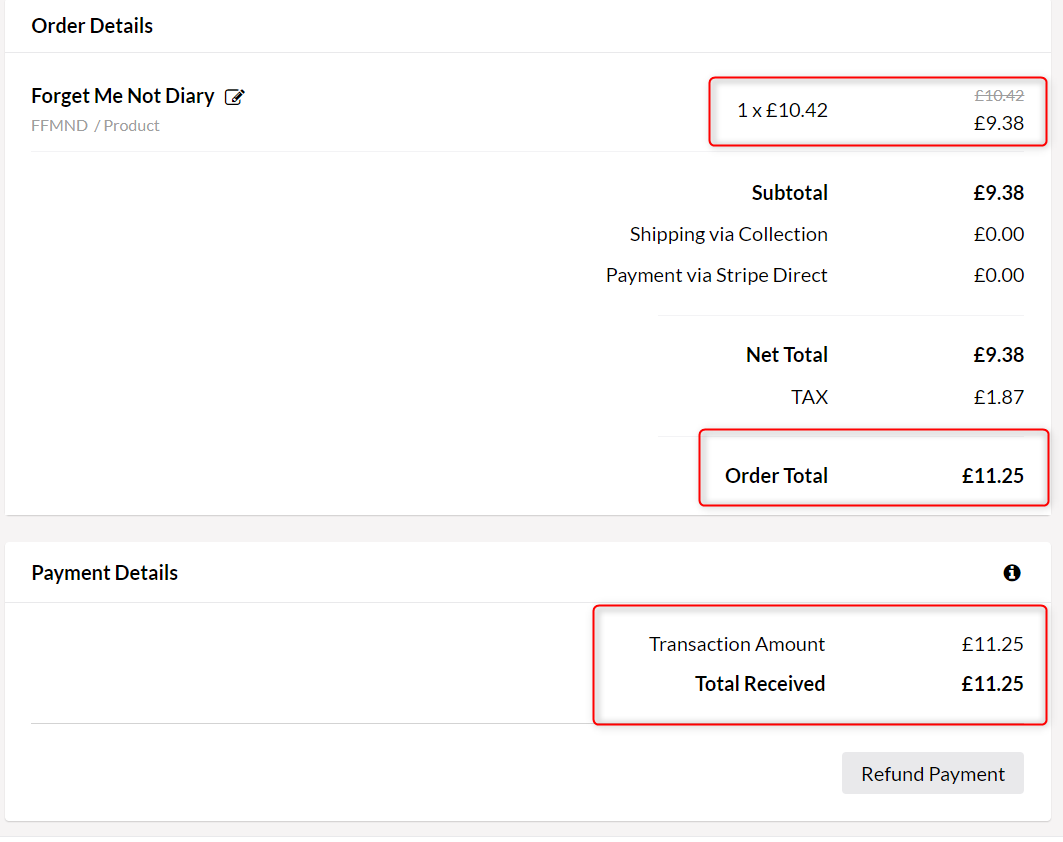Click the struck-through £10.42 original price
This screenshot has height=842, width=1063.
click(x=999, y=96)
